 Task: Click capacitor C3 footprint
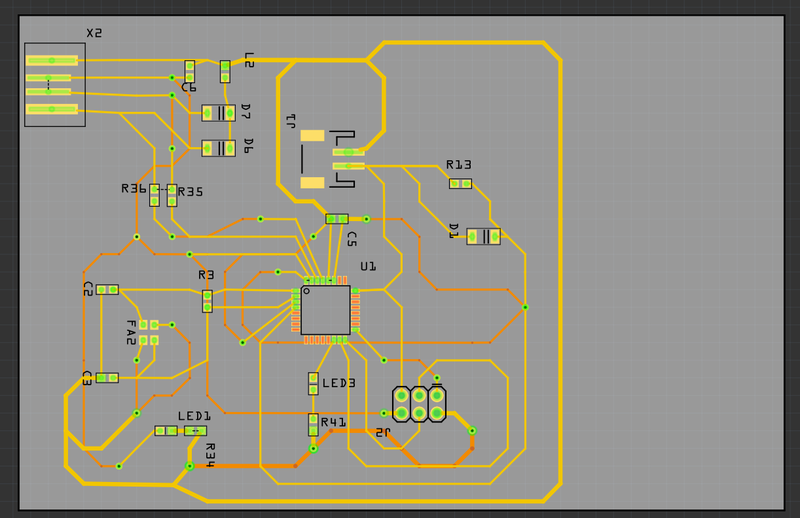107,378
